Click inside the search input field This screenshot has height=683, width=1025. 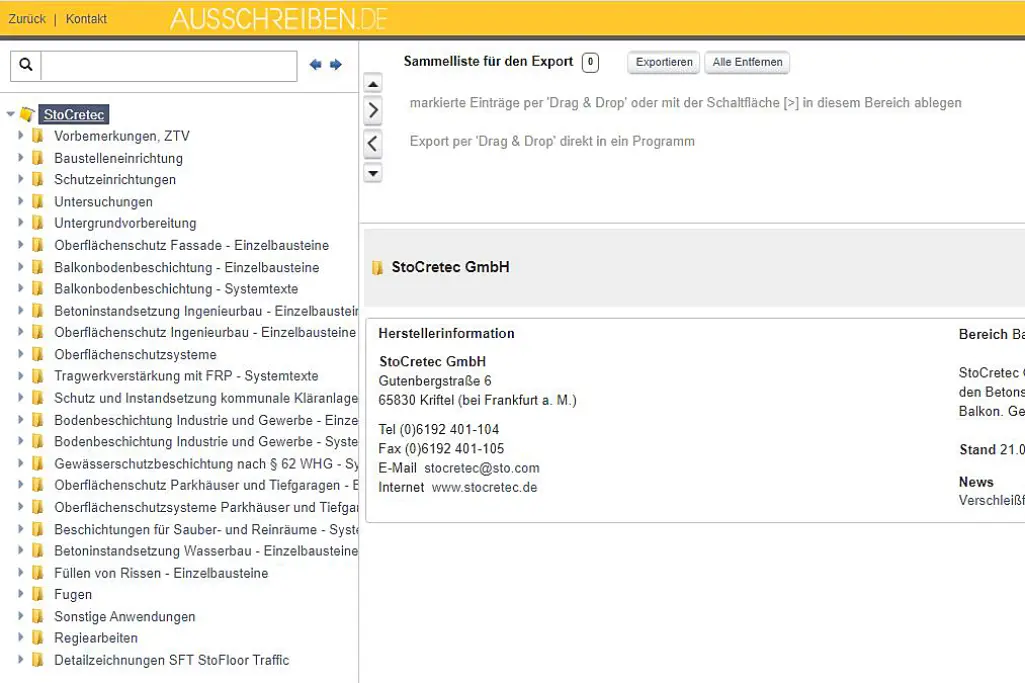click(170, 64)
